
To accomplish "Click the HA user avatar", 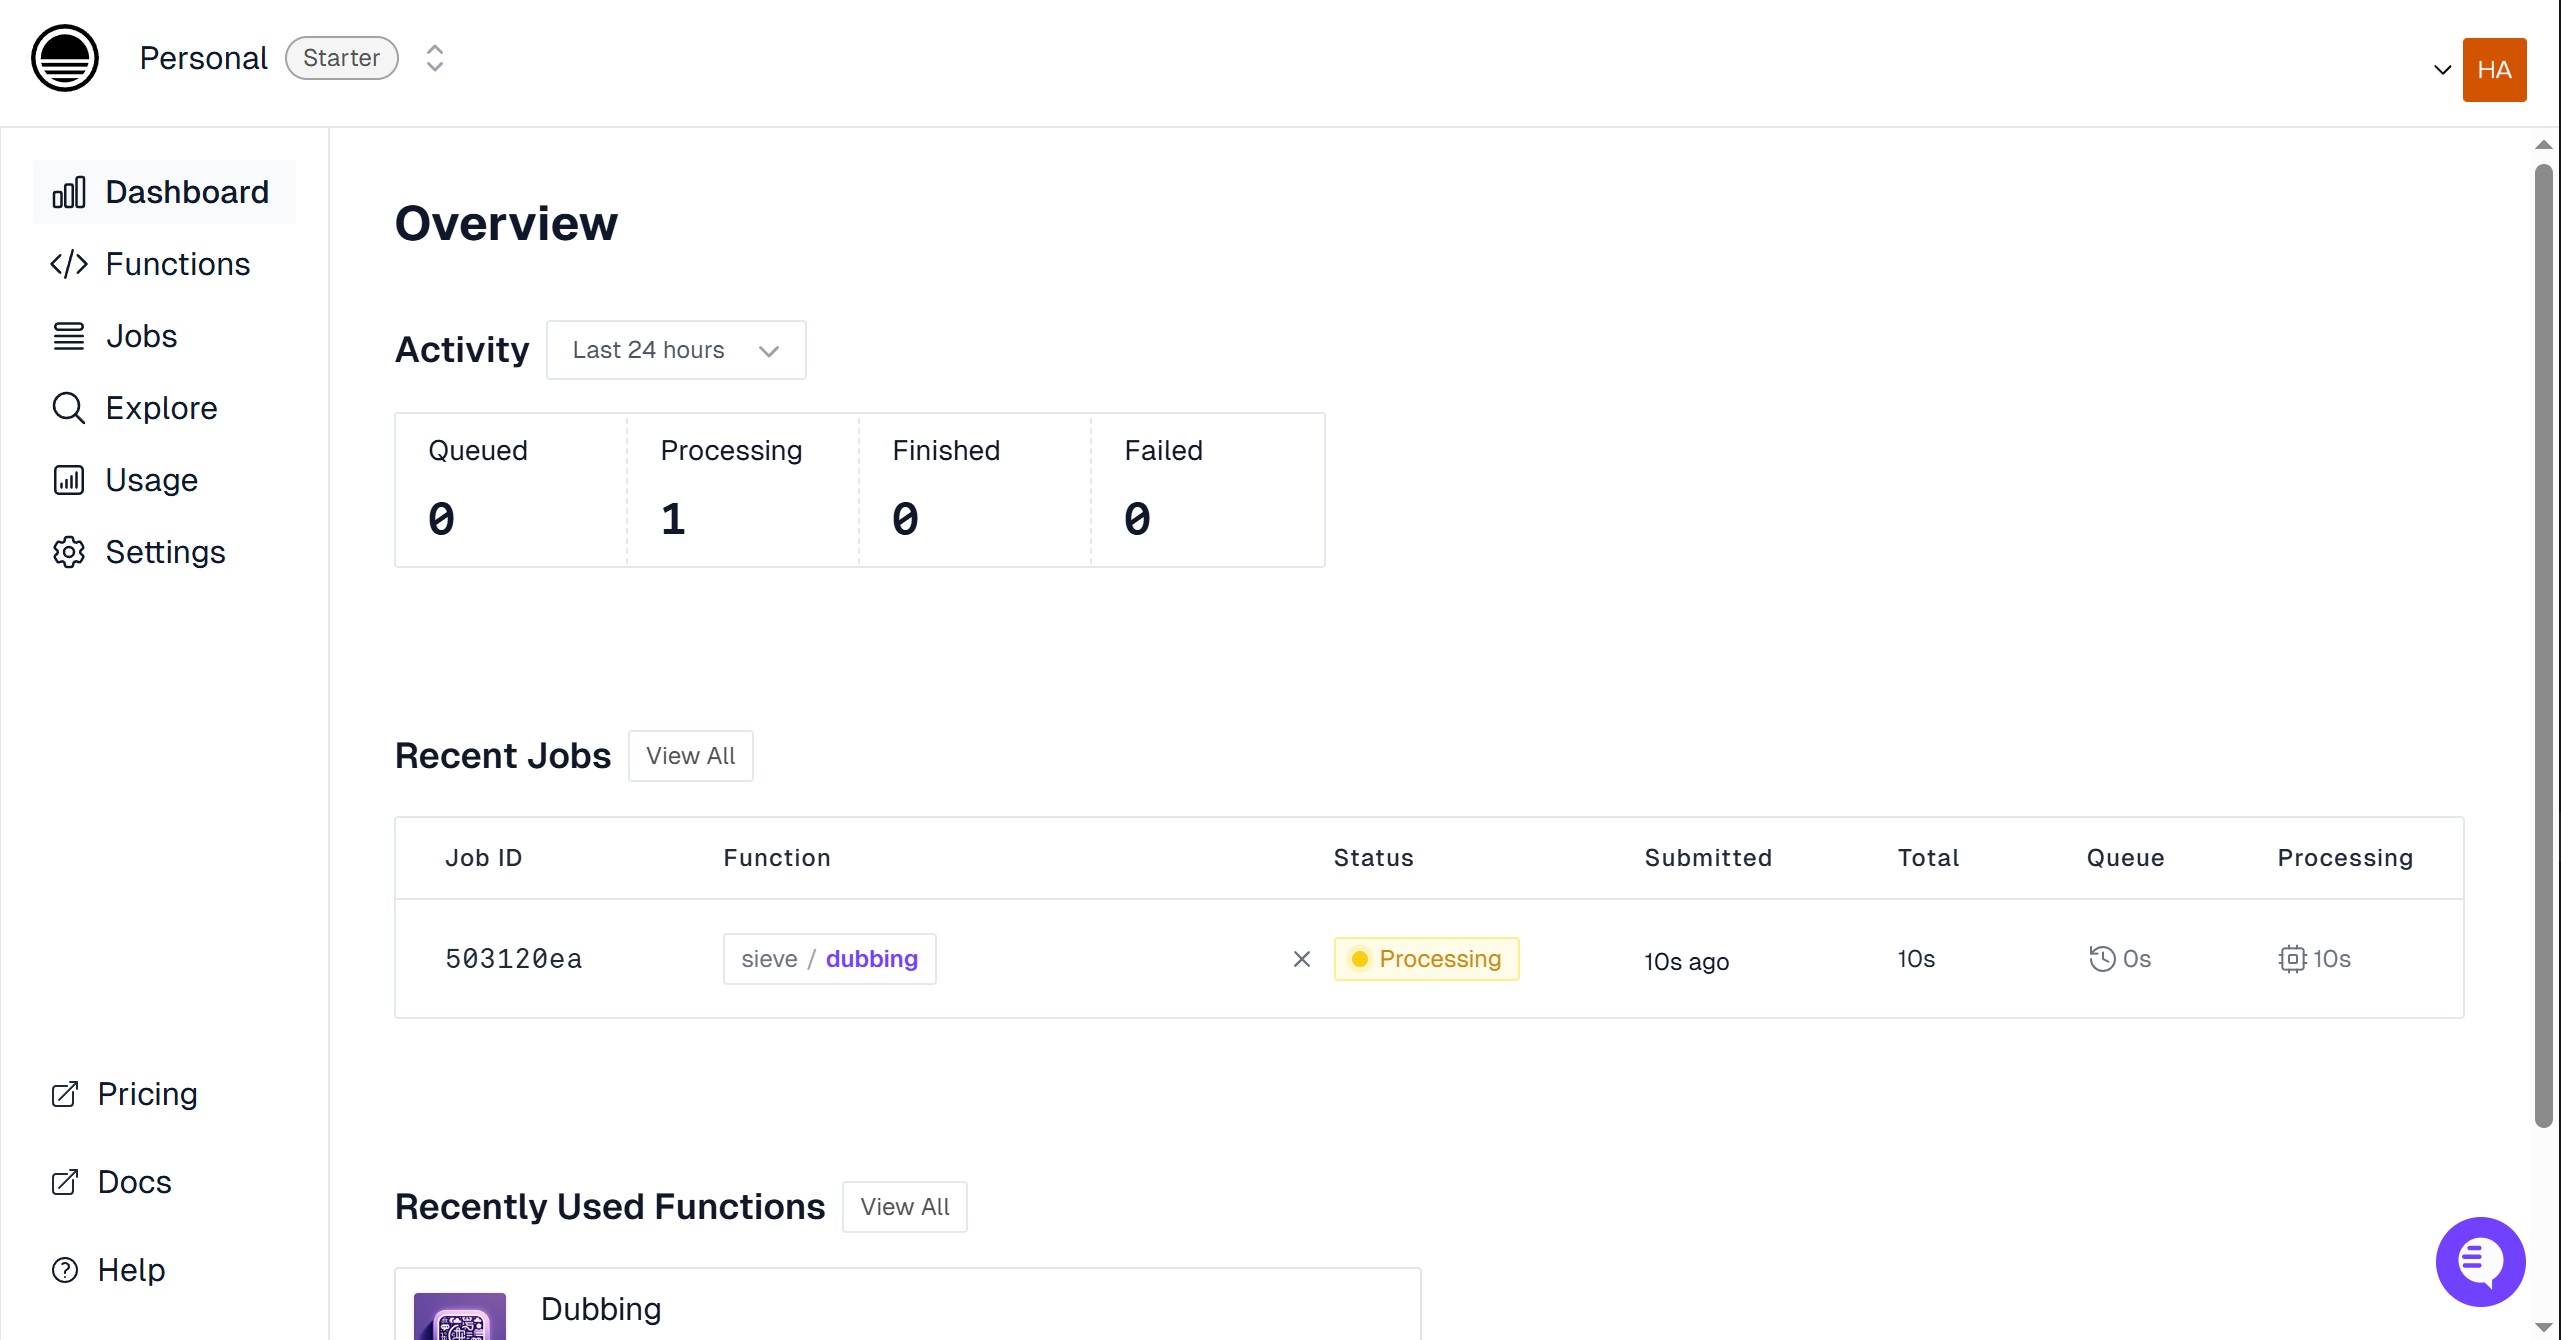I will pos(2494,70).
